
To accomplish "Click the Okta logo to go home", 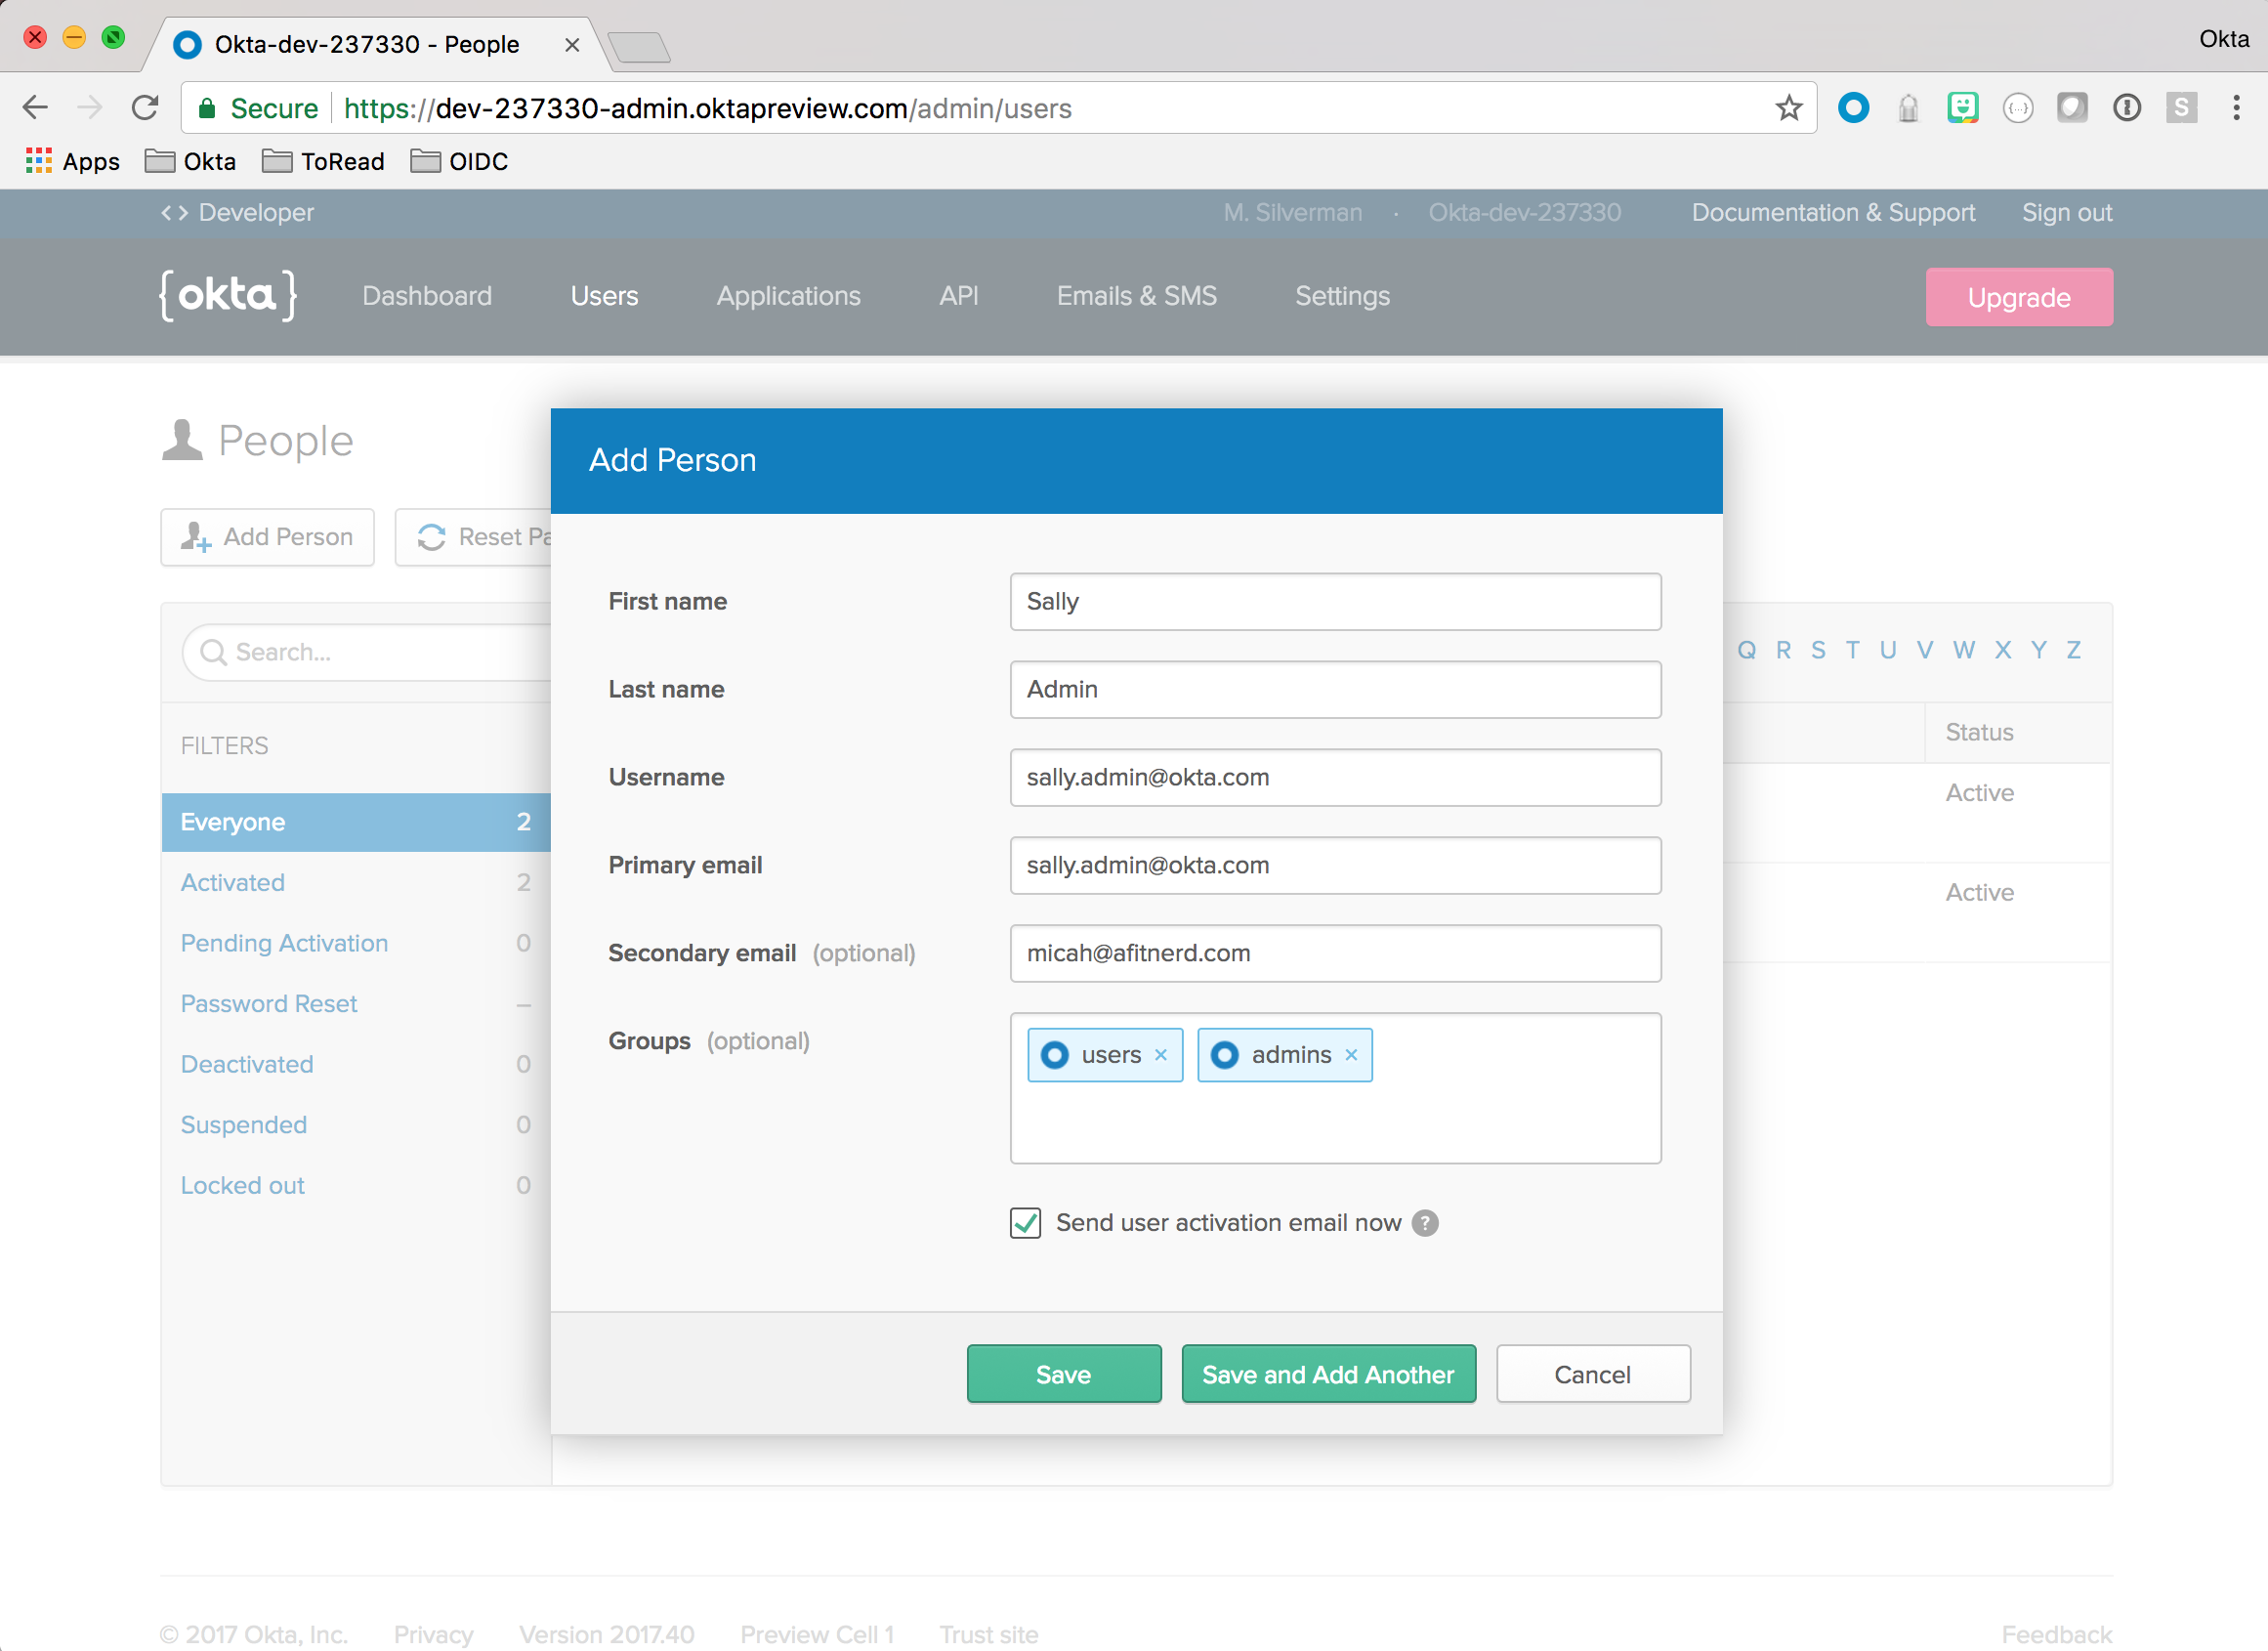I will pyautogui.click(x=226, y=294).
